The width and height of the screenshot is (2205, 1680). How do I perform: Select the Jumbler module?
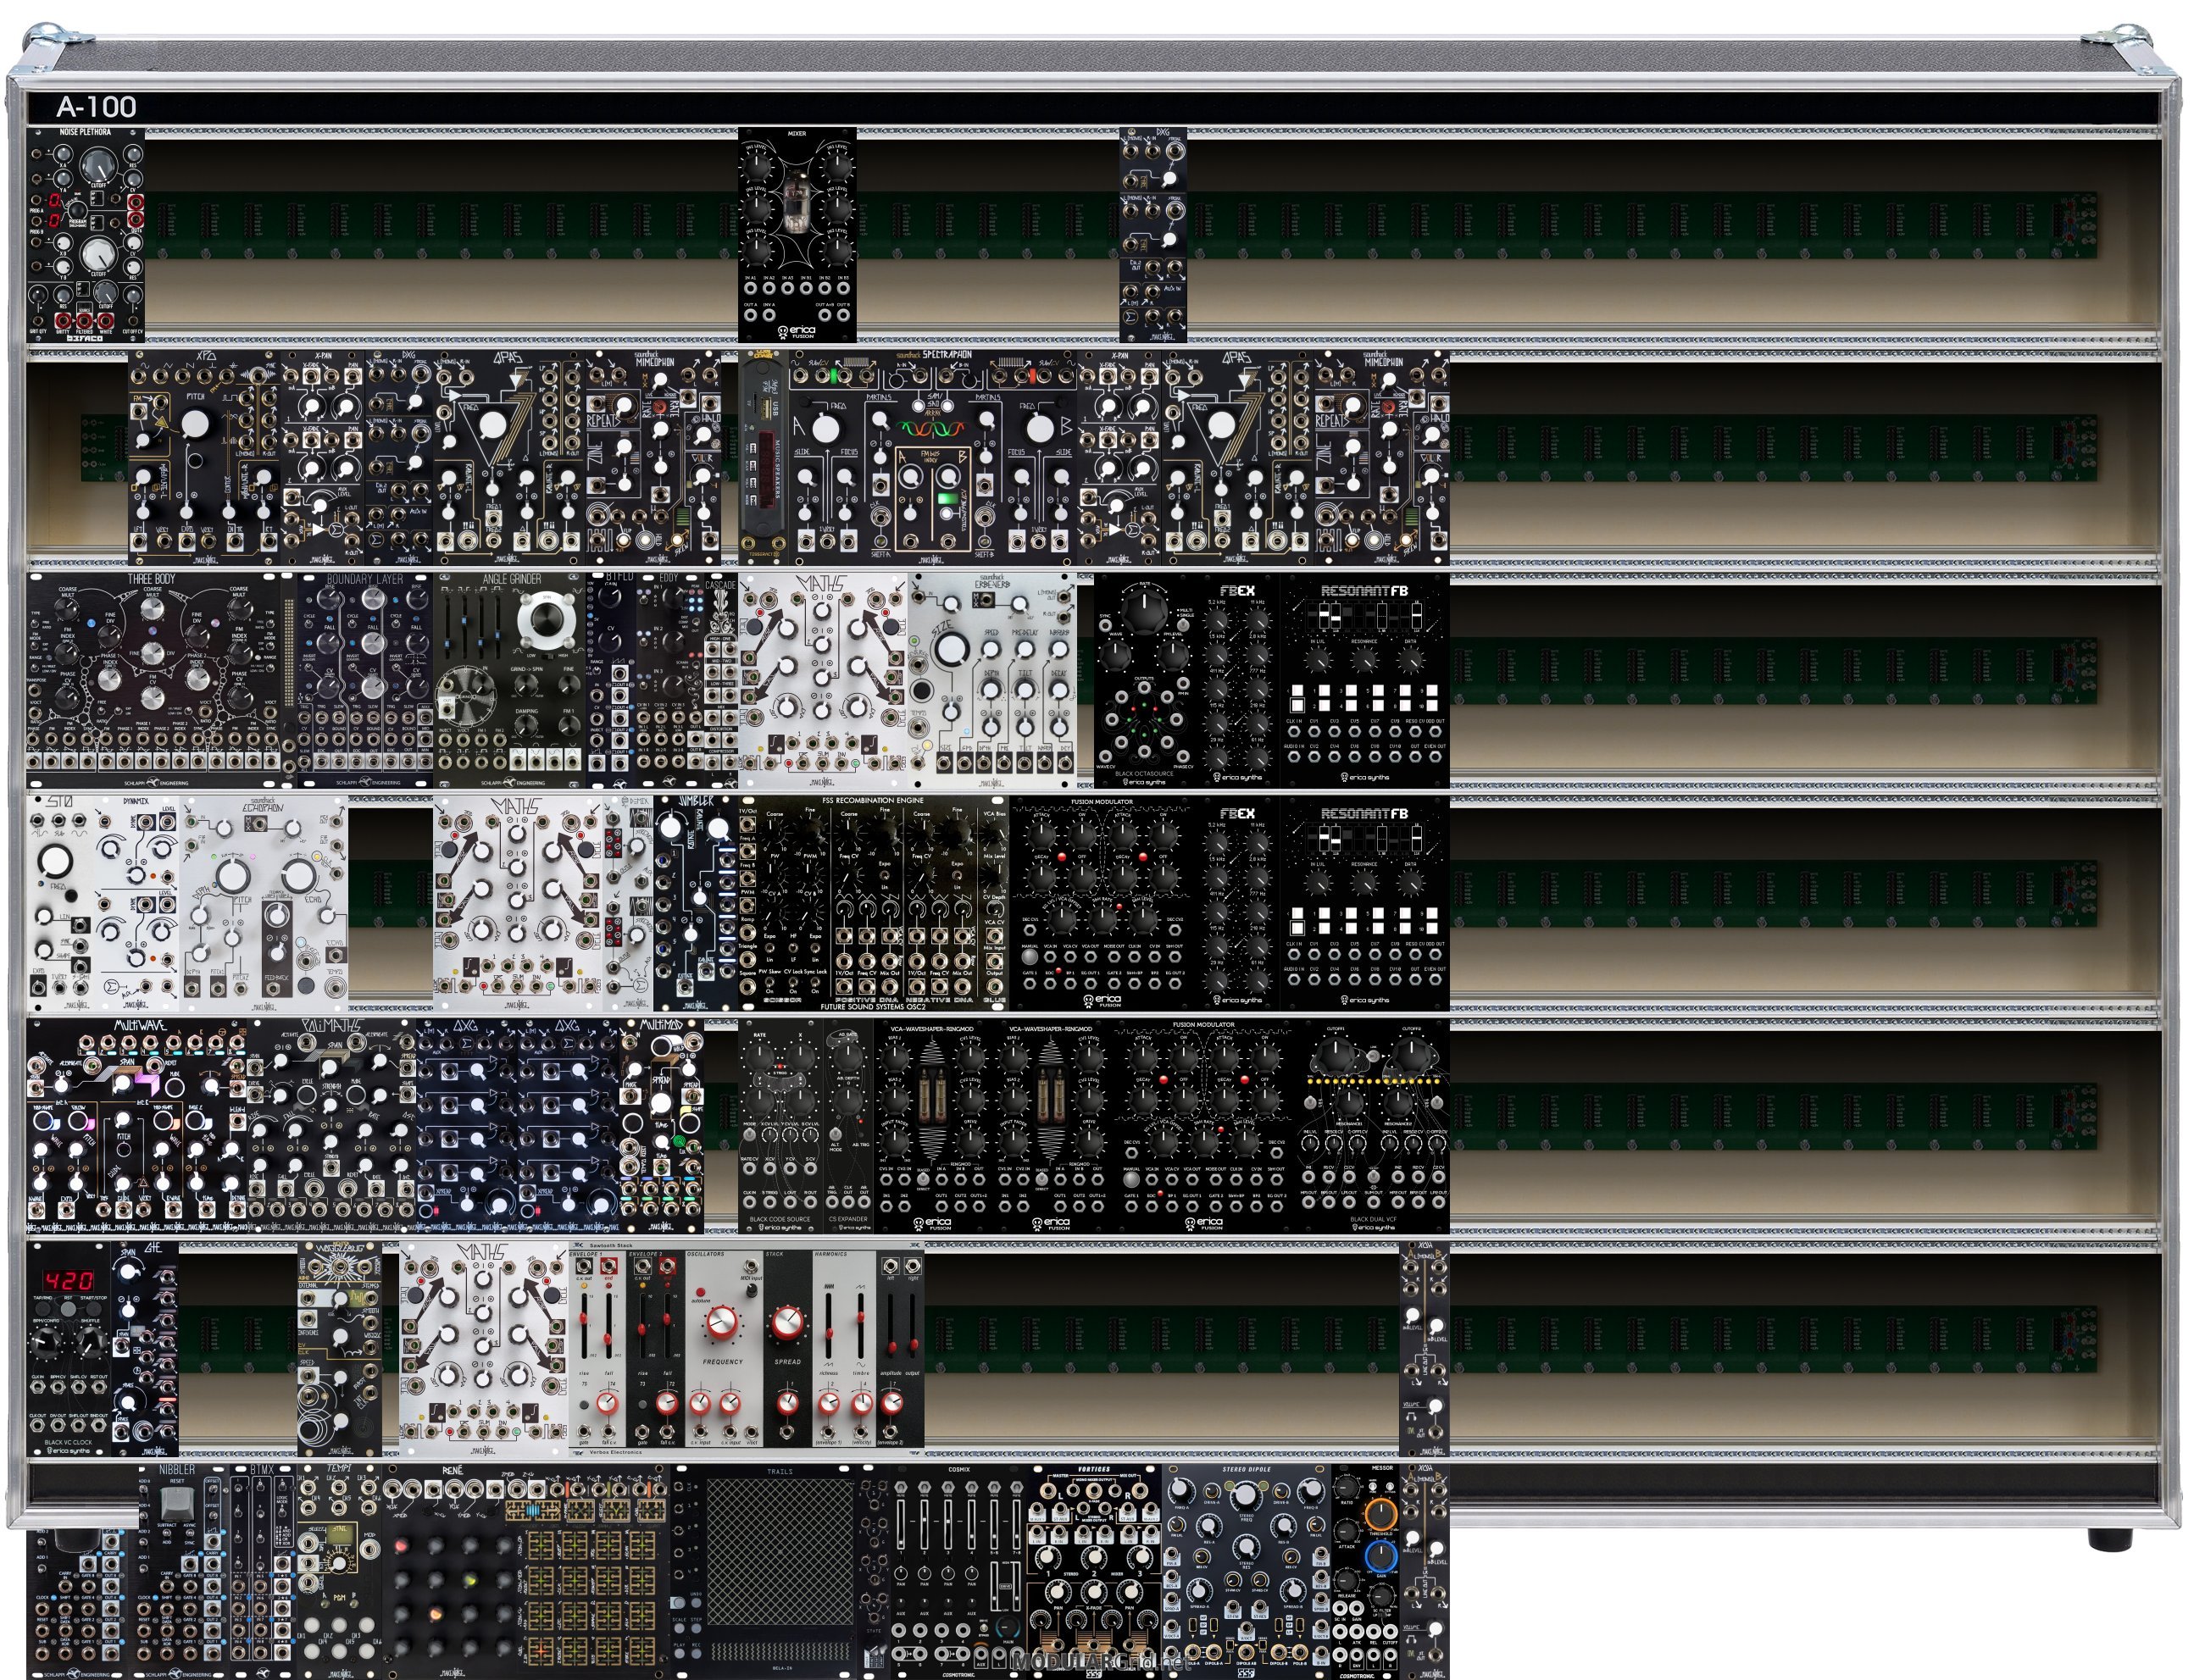click(695, 904)
